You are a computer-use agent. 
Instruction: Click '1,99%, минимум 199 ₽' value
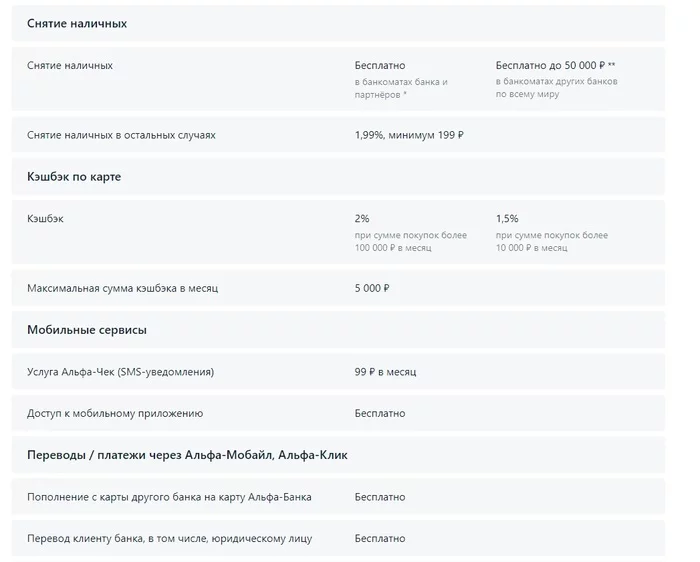[409, 135]
